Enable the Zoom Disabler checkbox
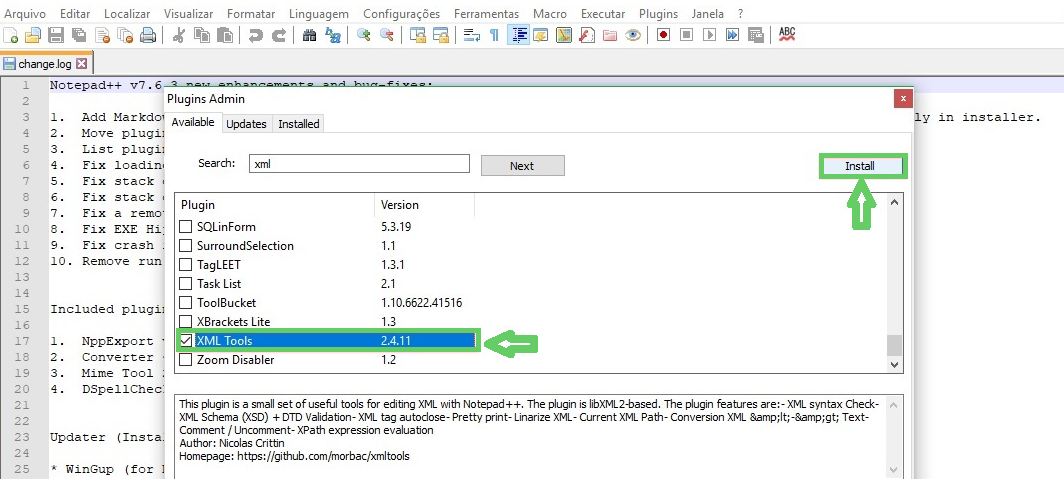The height and width of the screenshot is (479, 1064). pos(186,360)
